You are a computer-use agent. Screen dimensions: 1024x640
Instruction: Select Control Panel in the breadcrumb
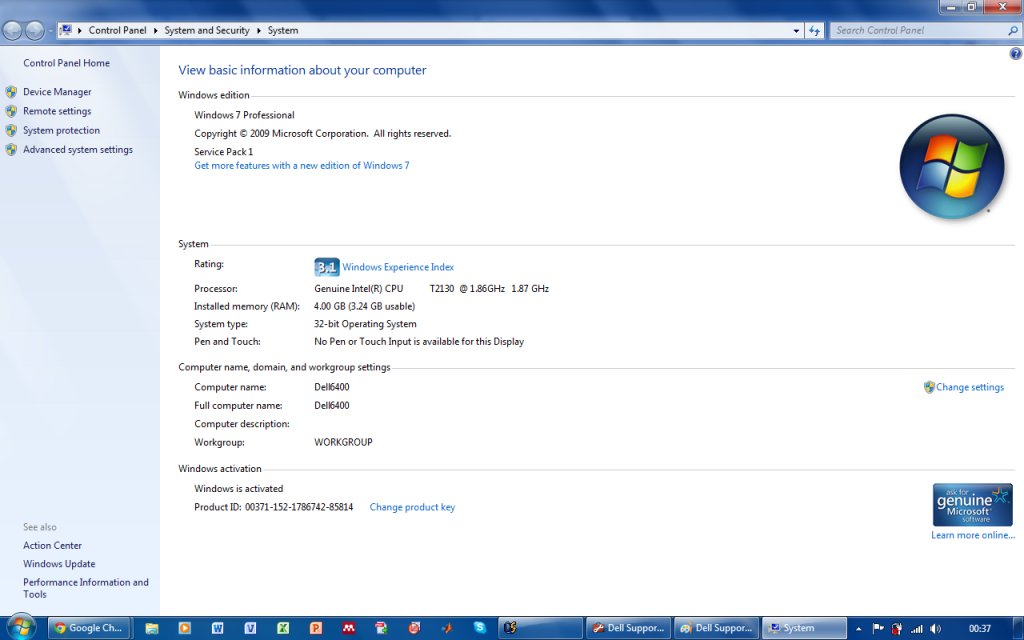[x=118, y=30]
